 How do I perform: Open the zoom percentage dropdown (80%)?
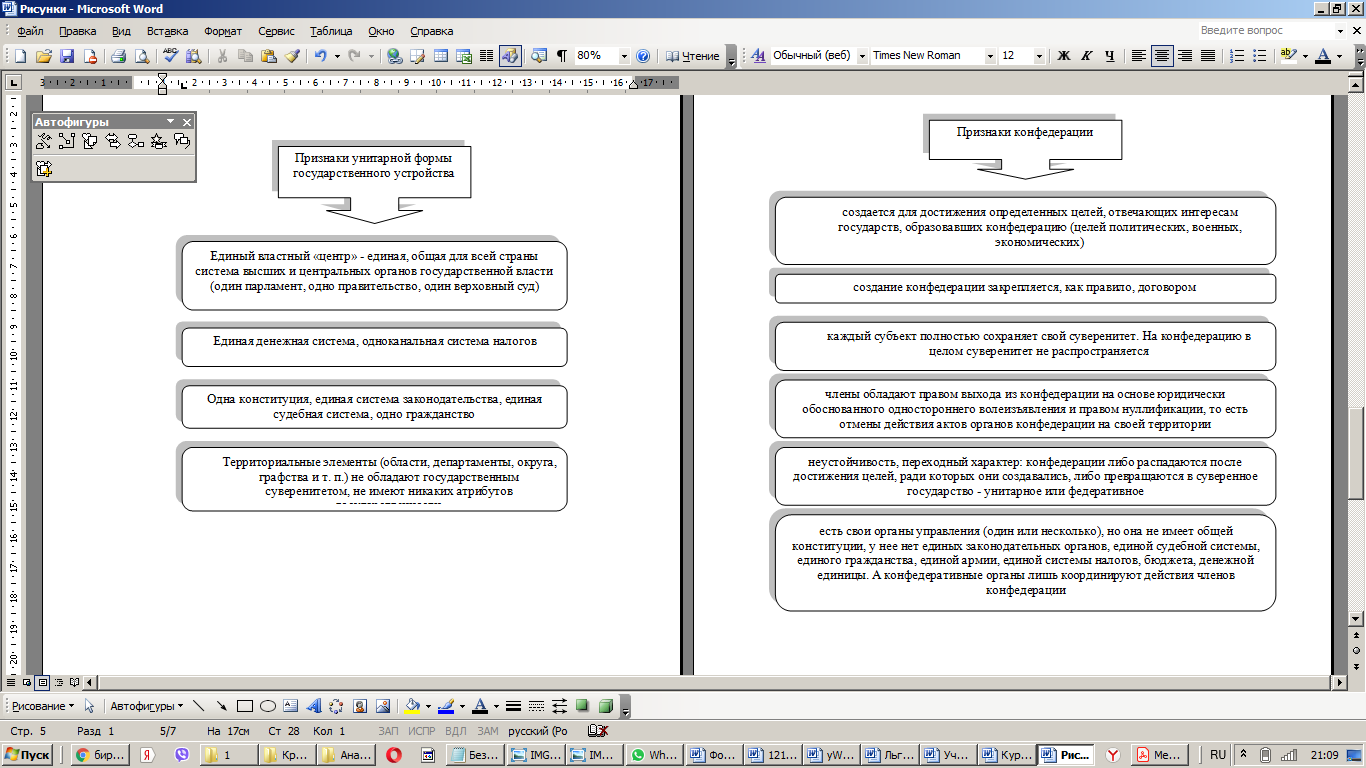point(625,56)
